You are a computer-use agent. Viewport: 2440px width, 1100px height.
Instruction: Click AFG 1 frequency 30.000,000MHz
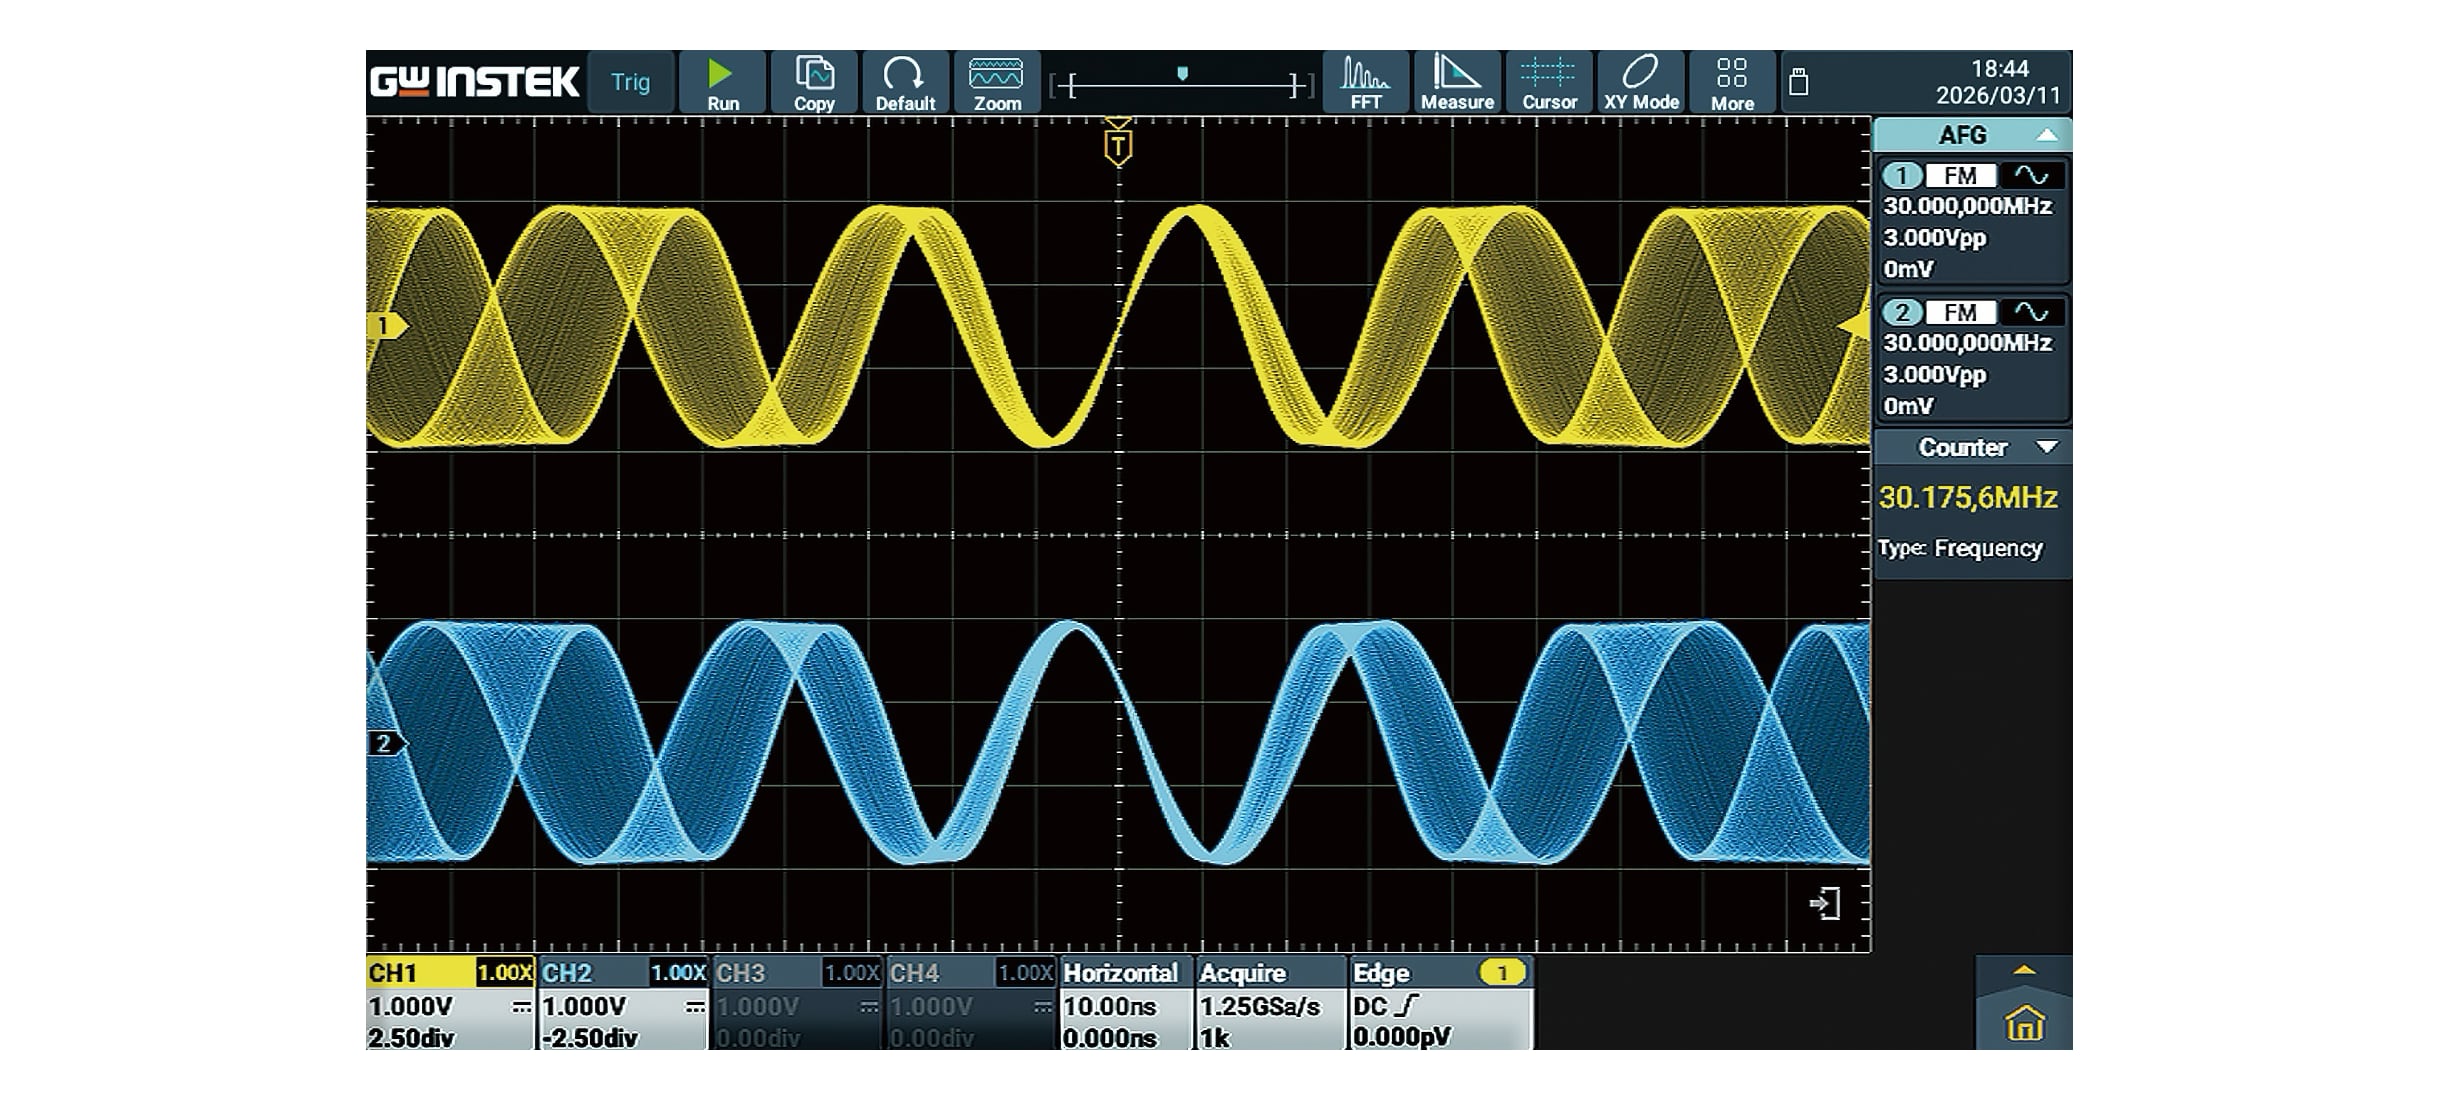click(x=1967, y=206)
